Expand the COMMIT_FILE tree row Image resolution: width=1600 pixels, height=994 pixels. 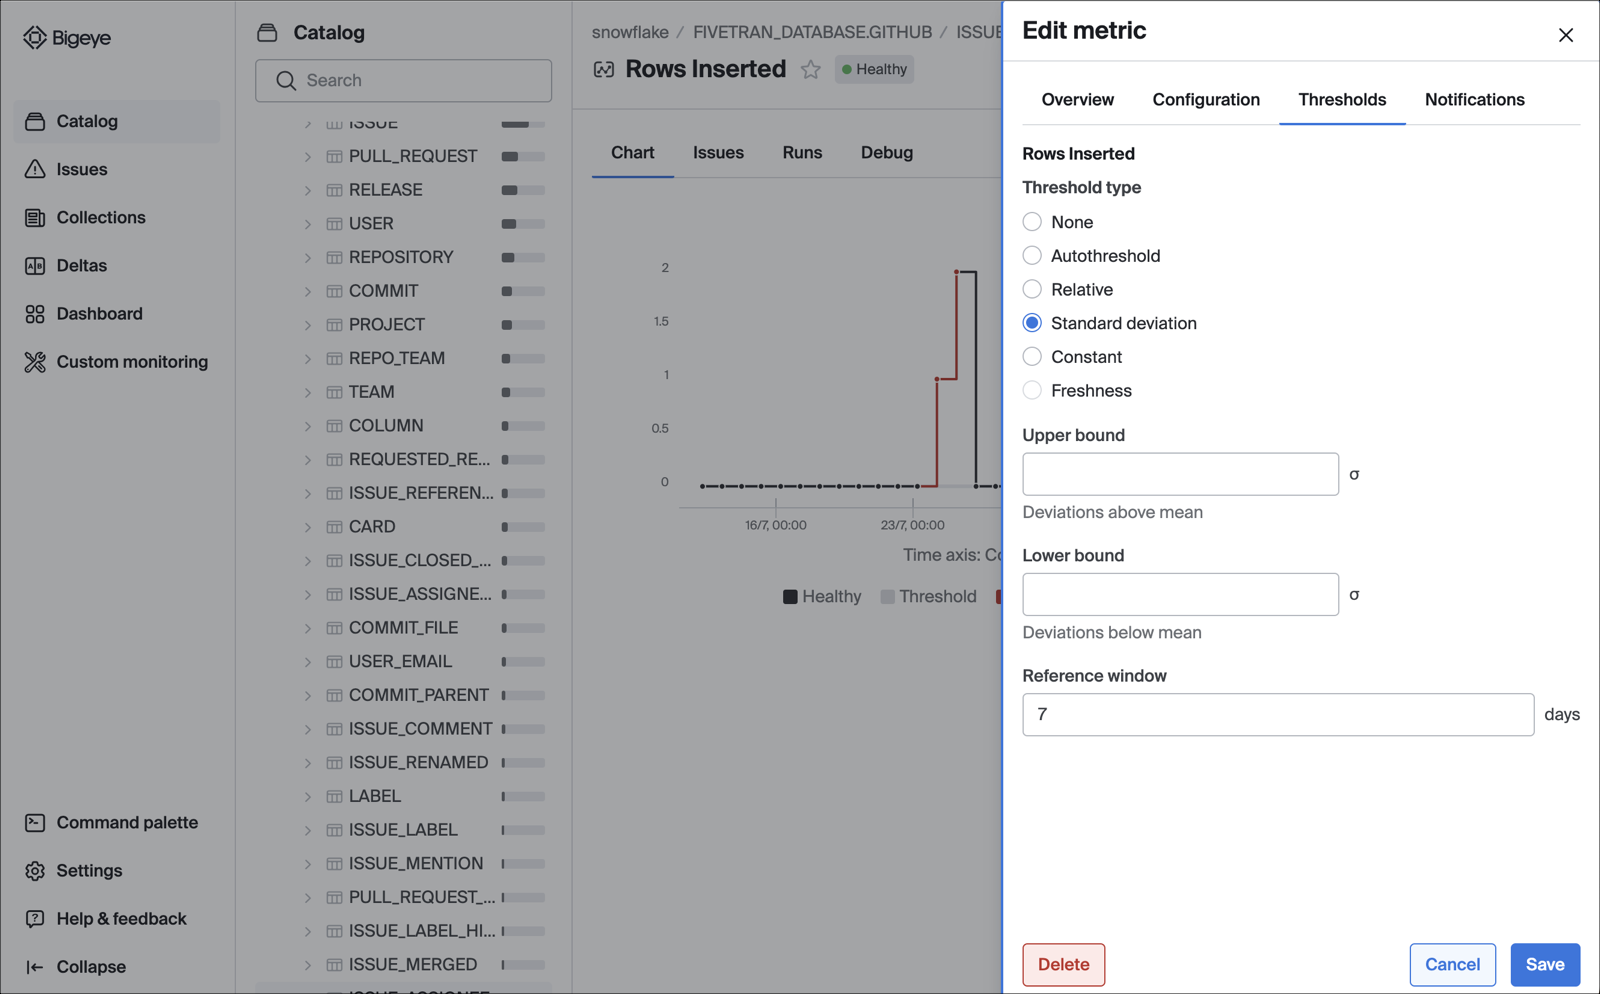308,628
